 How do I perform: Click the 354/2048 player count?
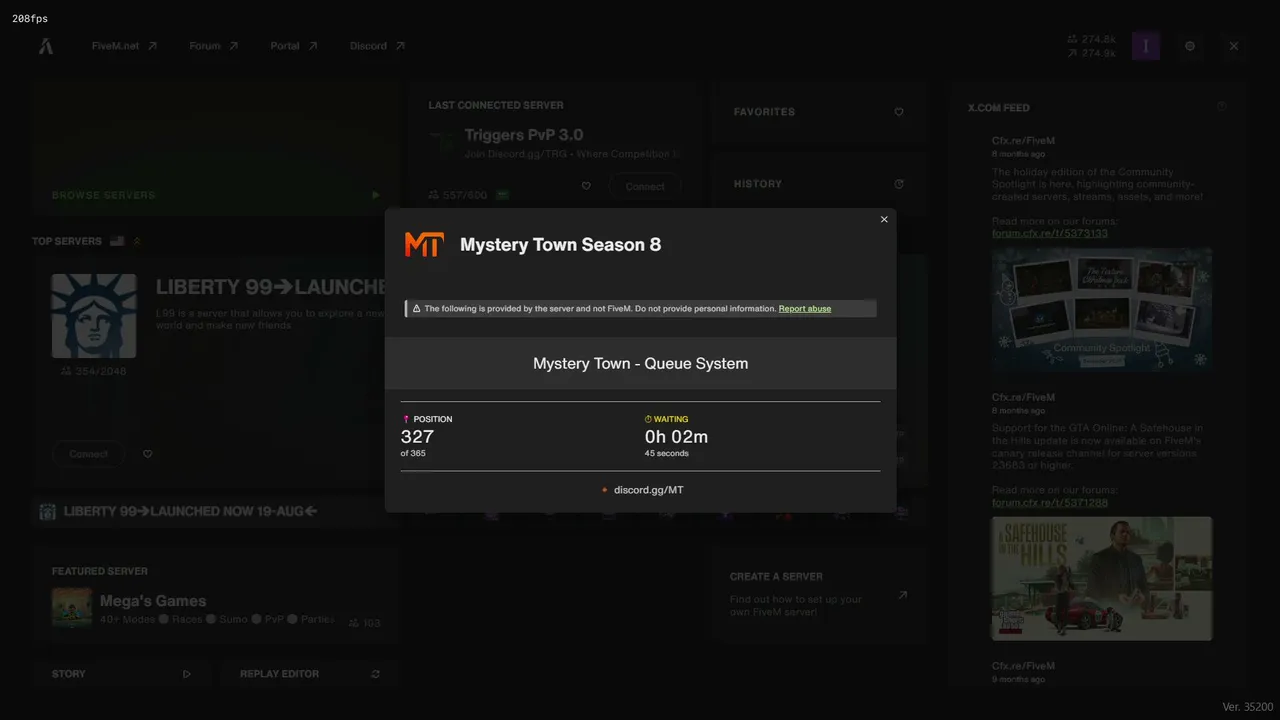pyautogui.click(x=93, y=371)
